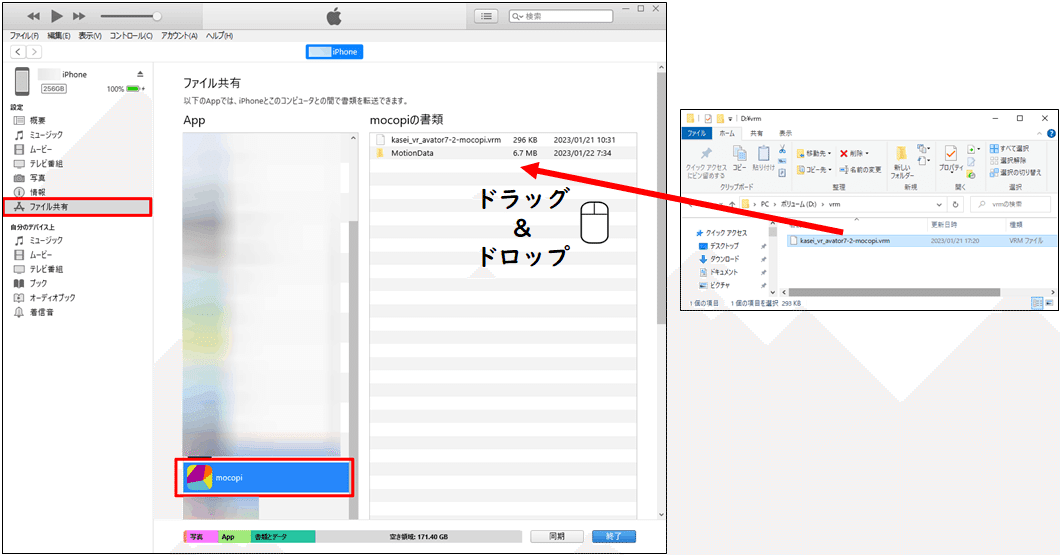Go back with iTunes back arrow

[x=18, y=52]
